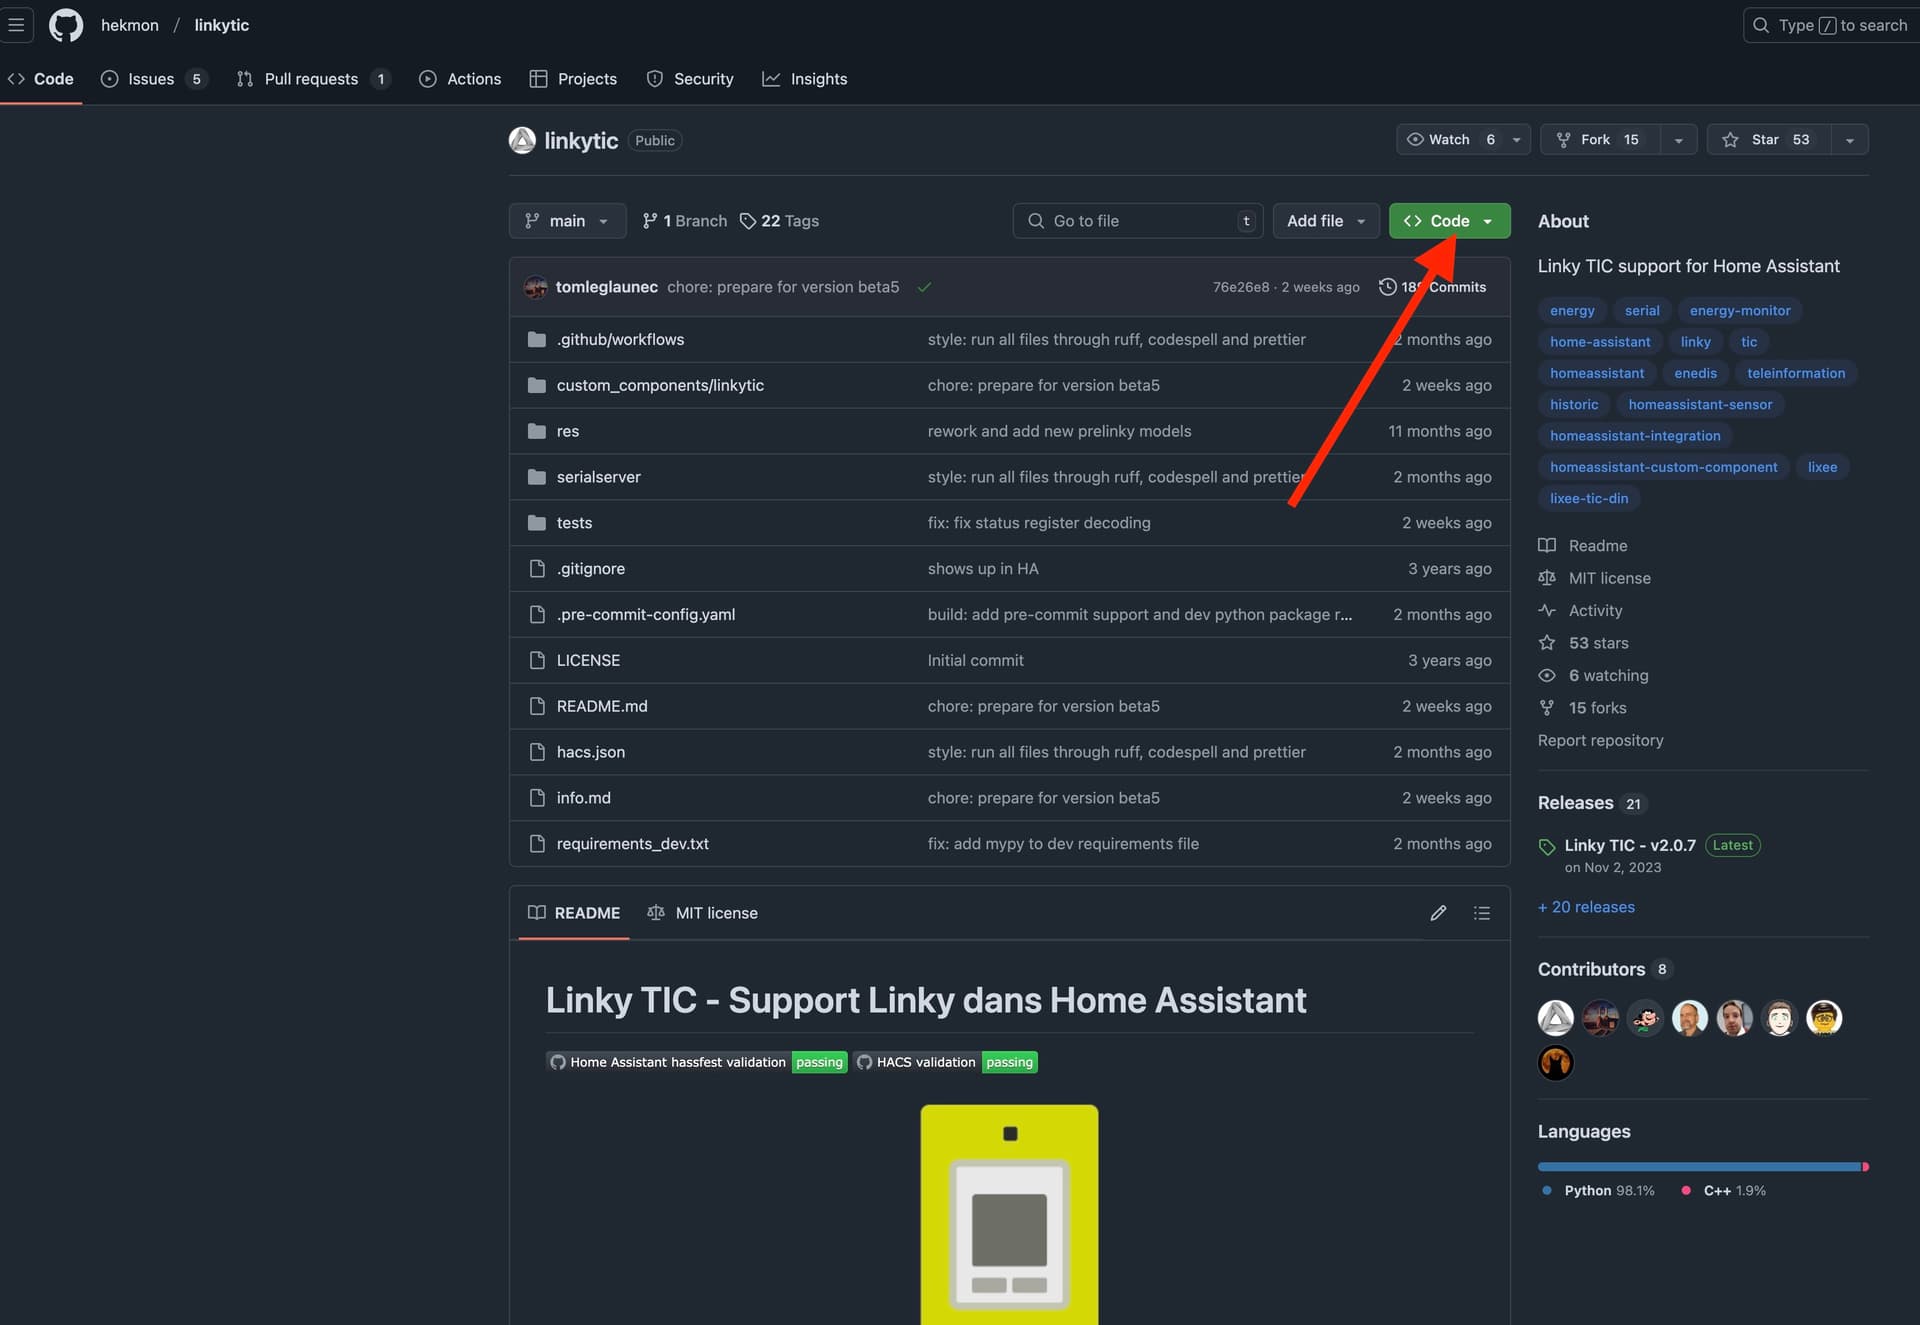
Task: Open tomleglaunec's avatar in commit row
Action: (x=536, y=287)
